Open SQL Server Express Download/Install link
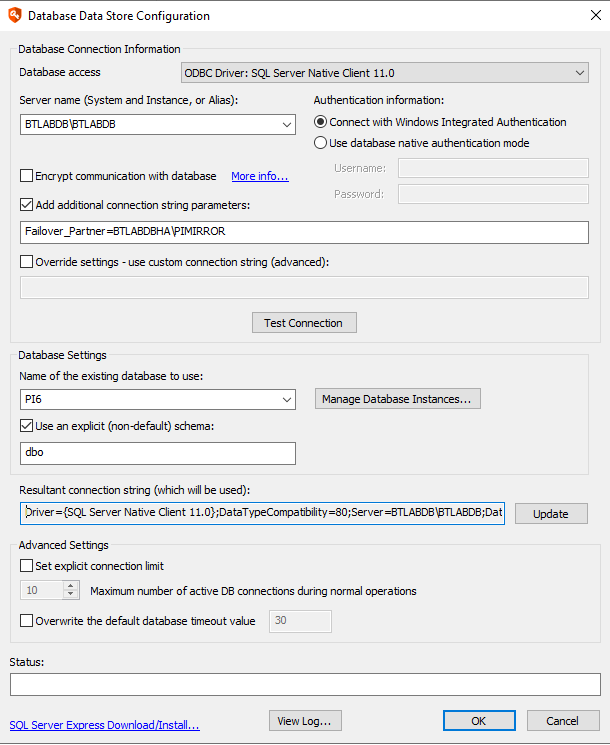 pos(105,725)
